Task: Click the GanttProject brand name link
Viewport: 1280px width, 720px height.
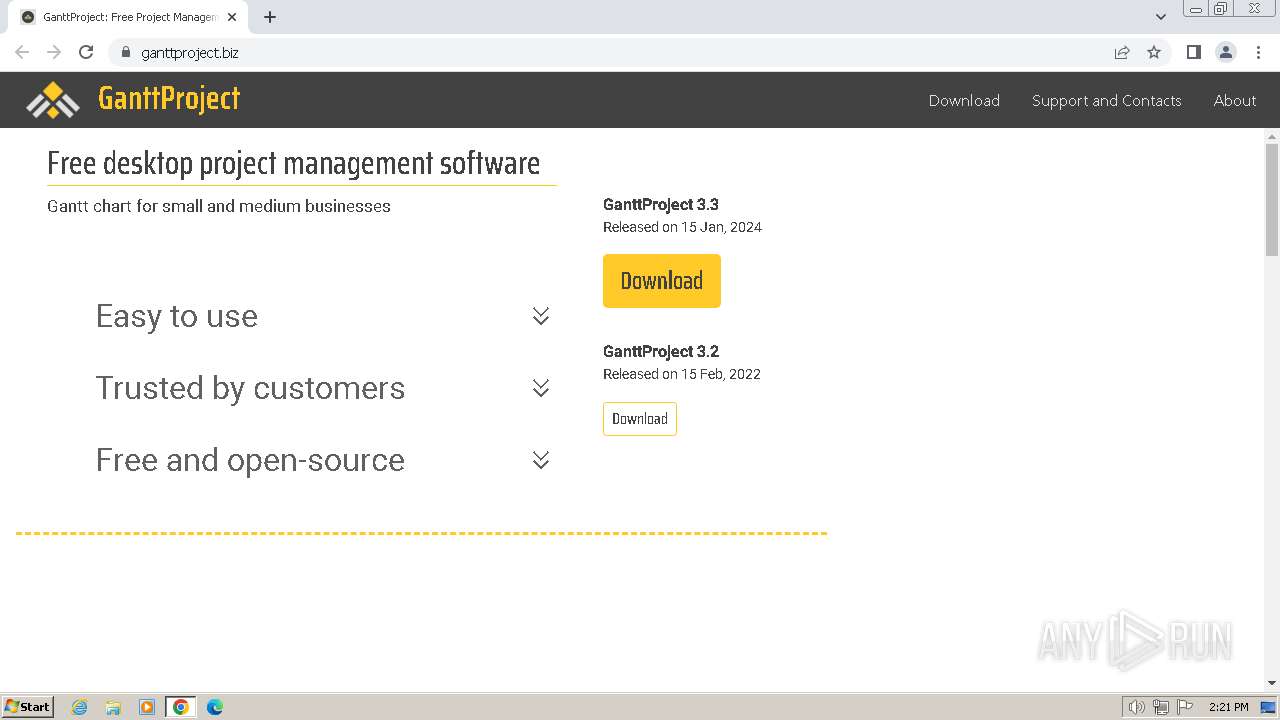Action: (169, 99)
